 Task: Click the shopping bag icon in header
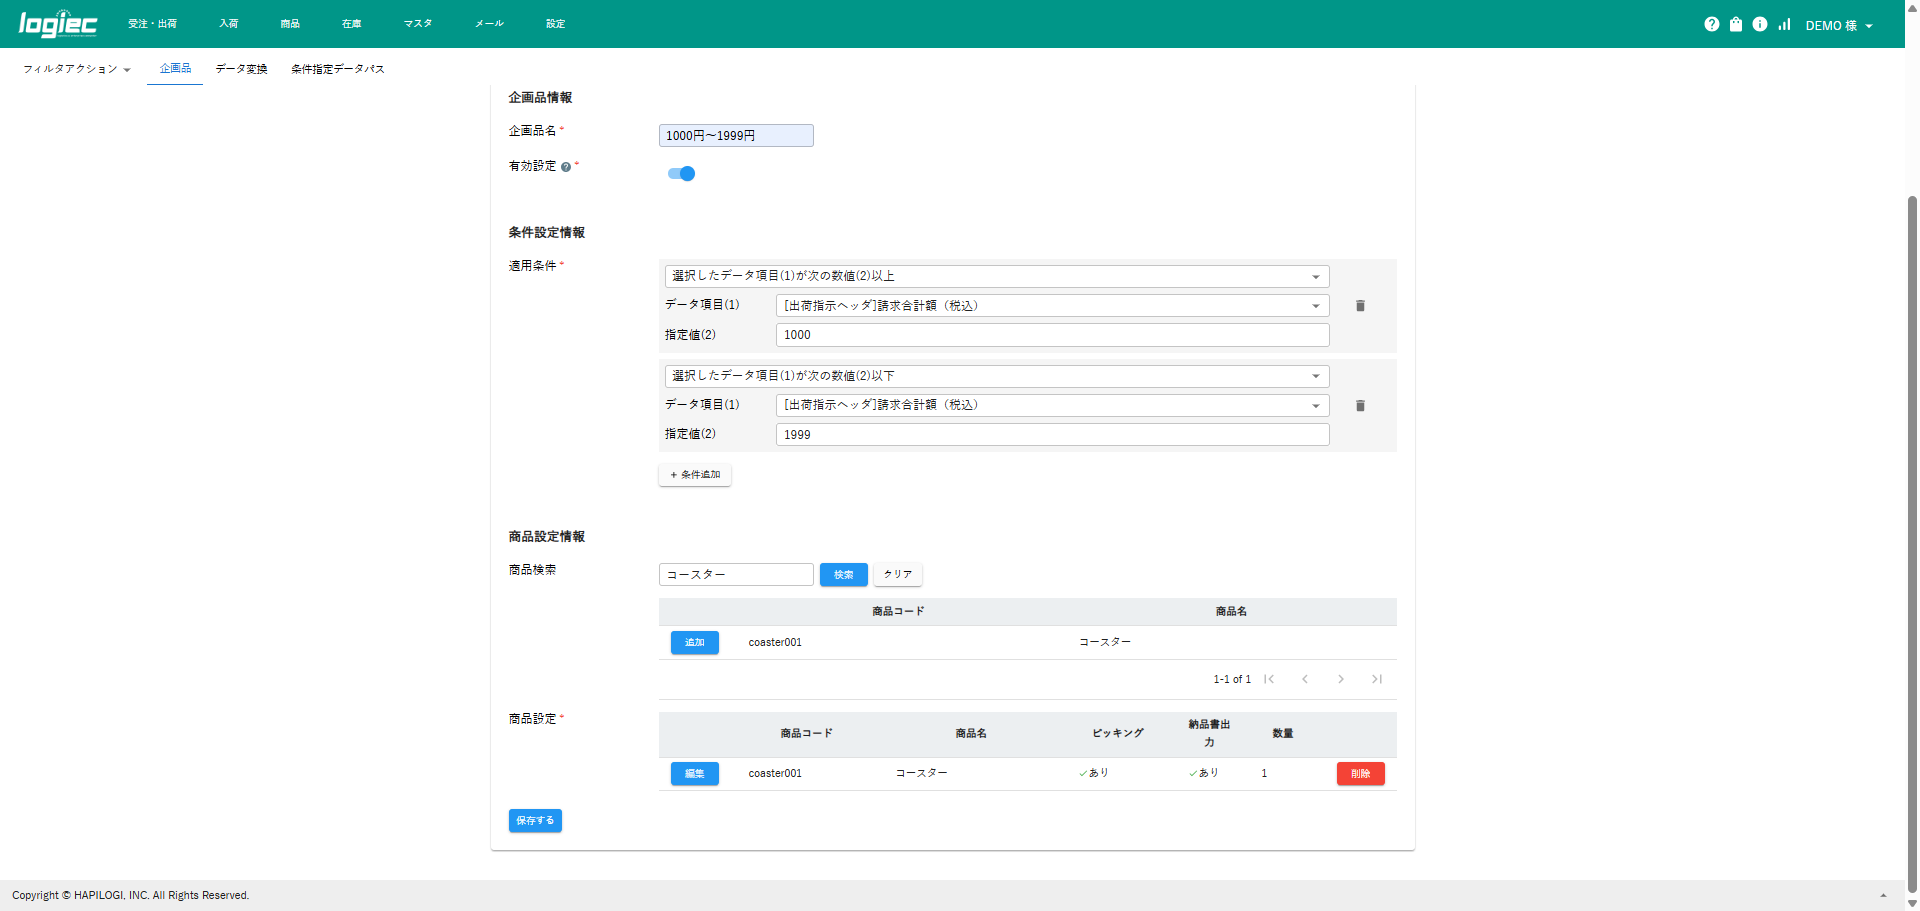click(1736, 24)
